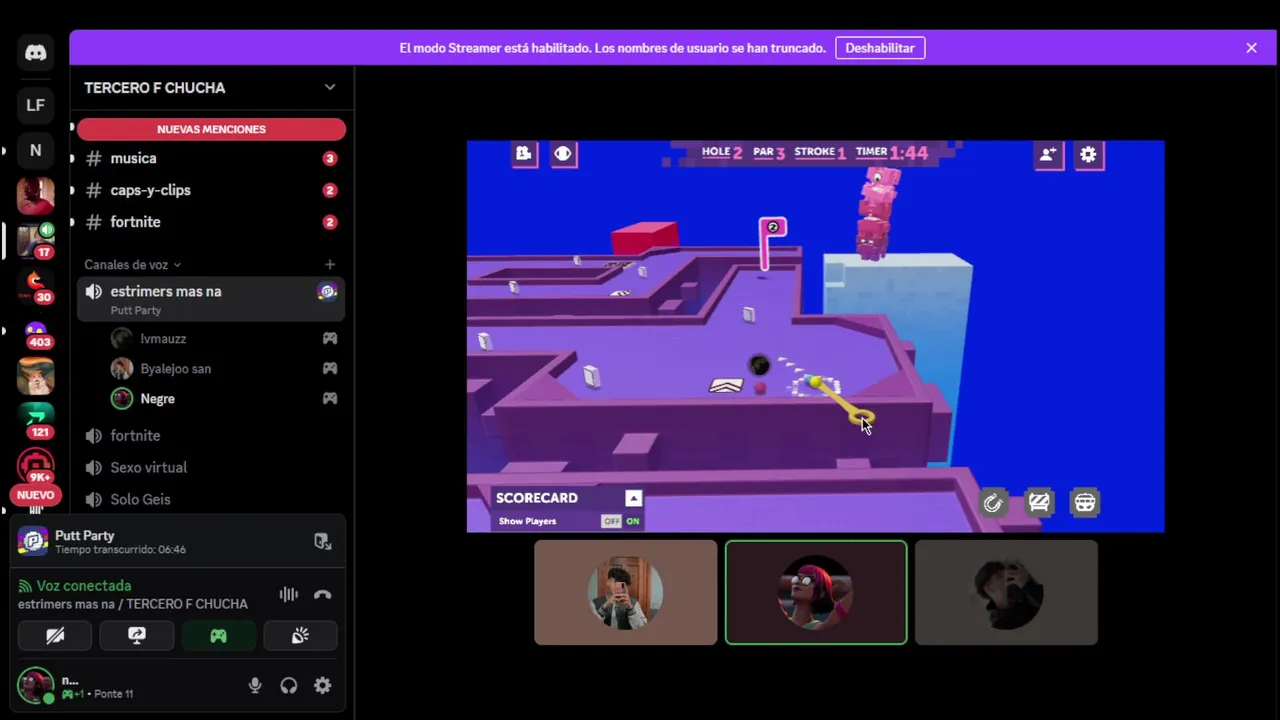Click the yellow golf ball aim handle
The height and width of the screenshot is (720, 1280).
point(863,415)
